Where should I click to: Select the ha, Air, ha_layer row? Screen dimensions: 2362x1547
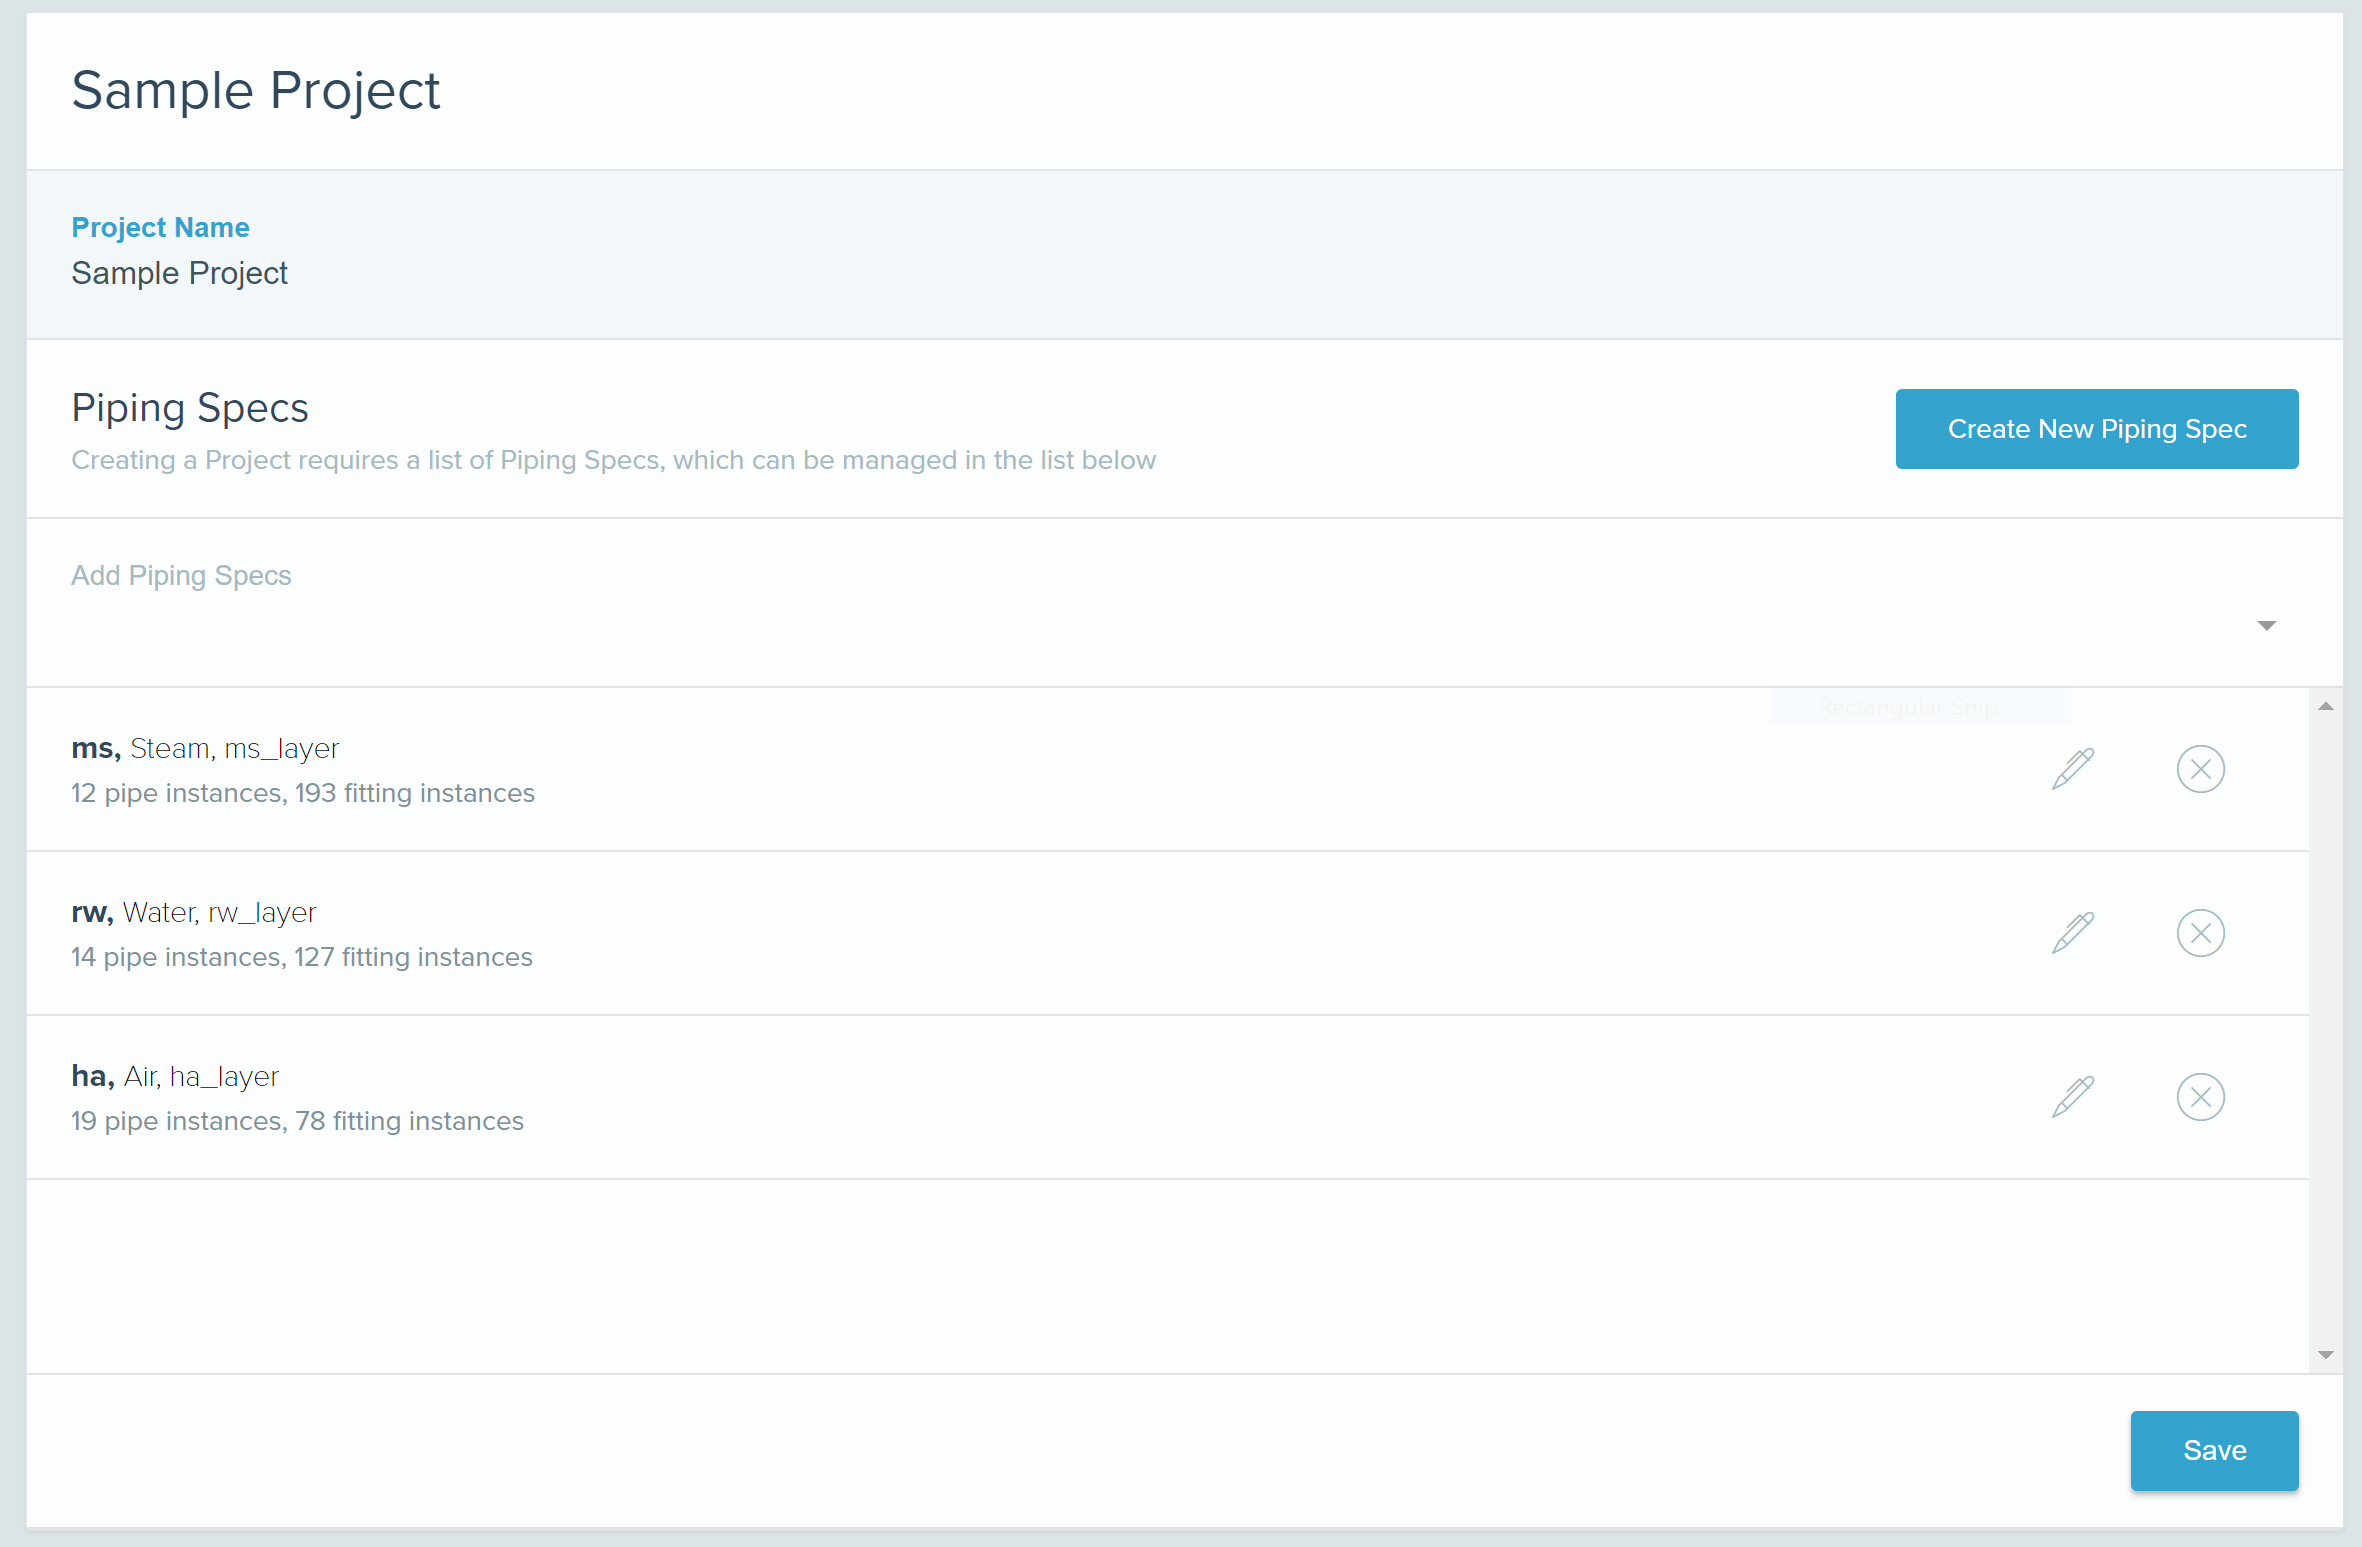(175, 1076)
